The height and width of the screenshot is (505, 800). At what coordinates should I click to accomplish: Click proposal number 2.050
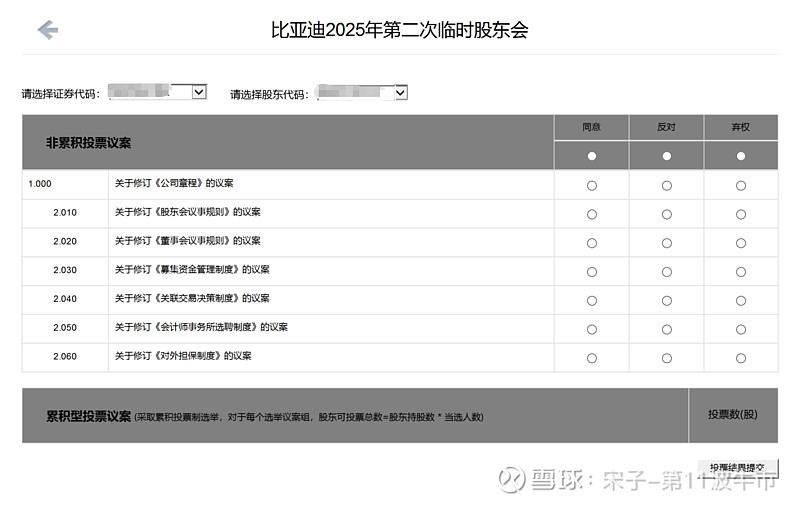[x=65, y=328]
